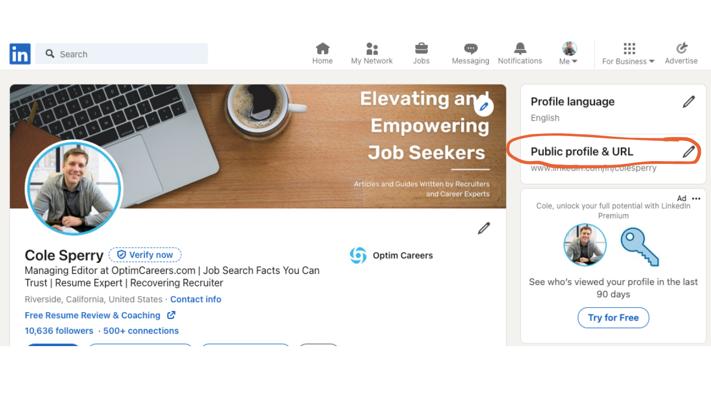This screenshot has height=400, width=711.
Task: Click the Try for Free button
Action: pyautogui.click(x=613, y=317)
